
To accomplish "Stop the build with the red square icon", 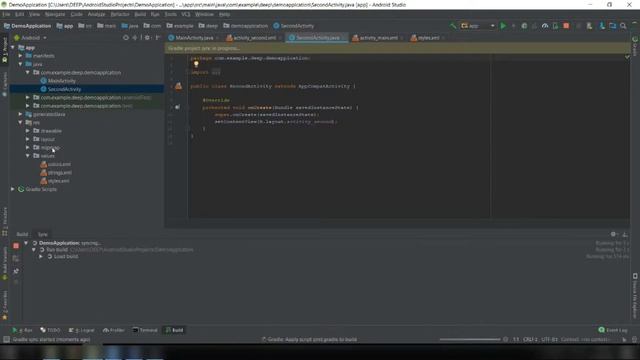I will (x=16, y=246).
